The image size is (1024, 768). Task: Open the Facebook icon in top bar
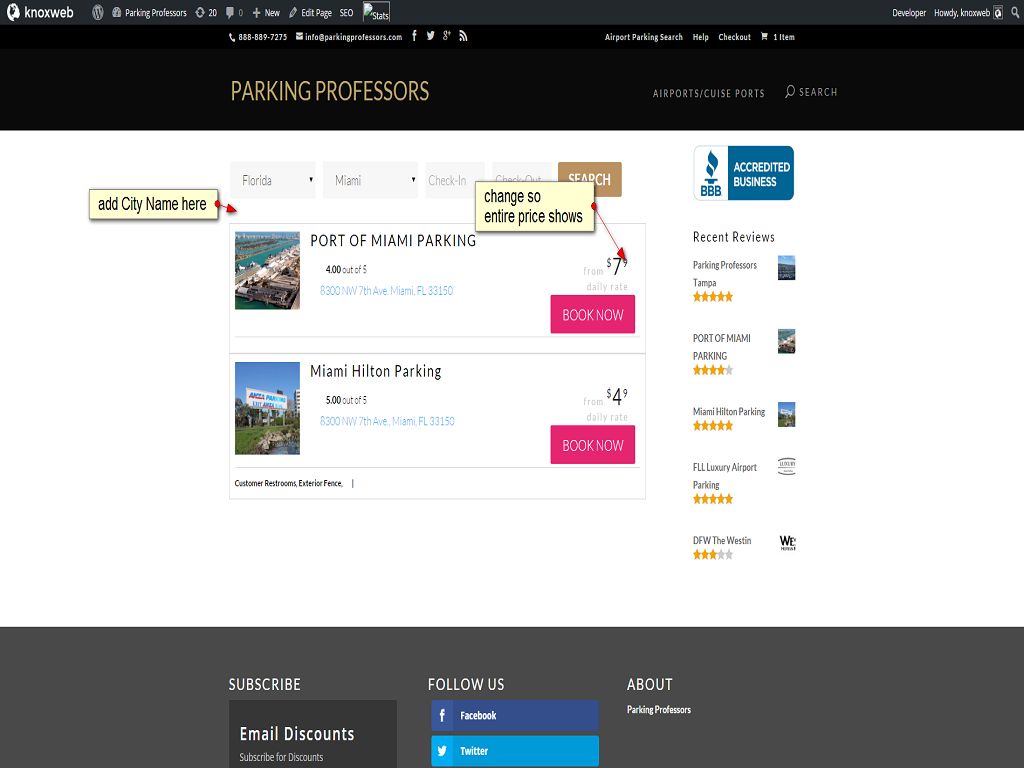[414, 36]
